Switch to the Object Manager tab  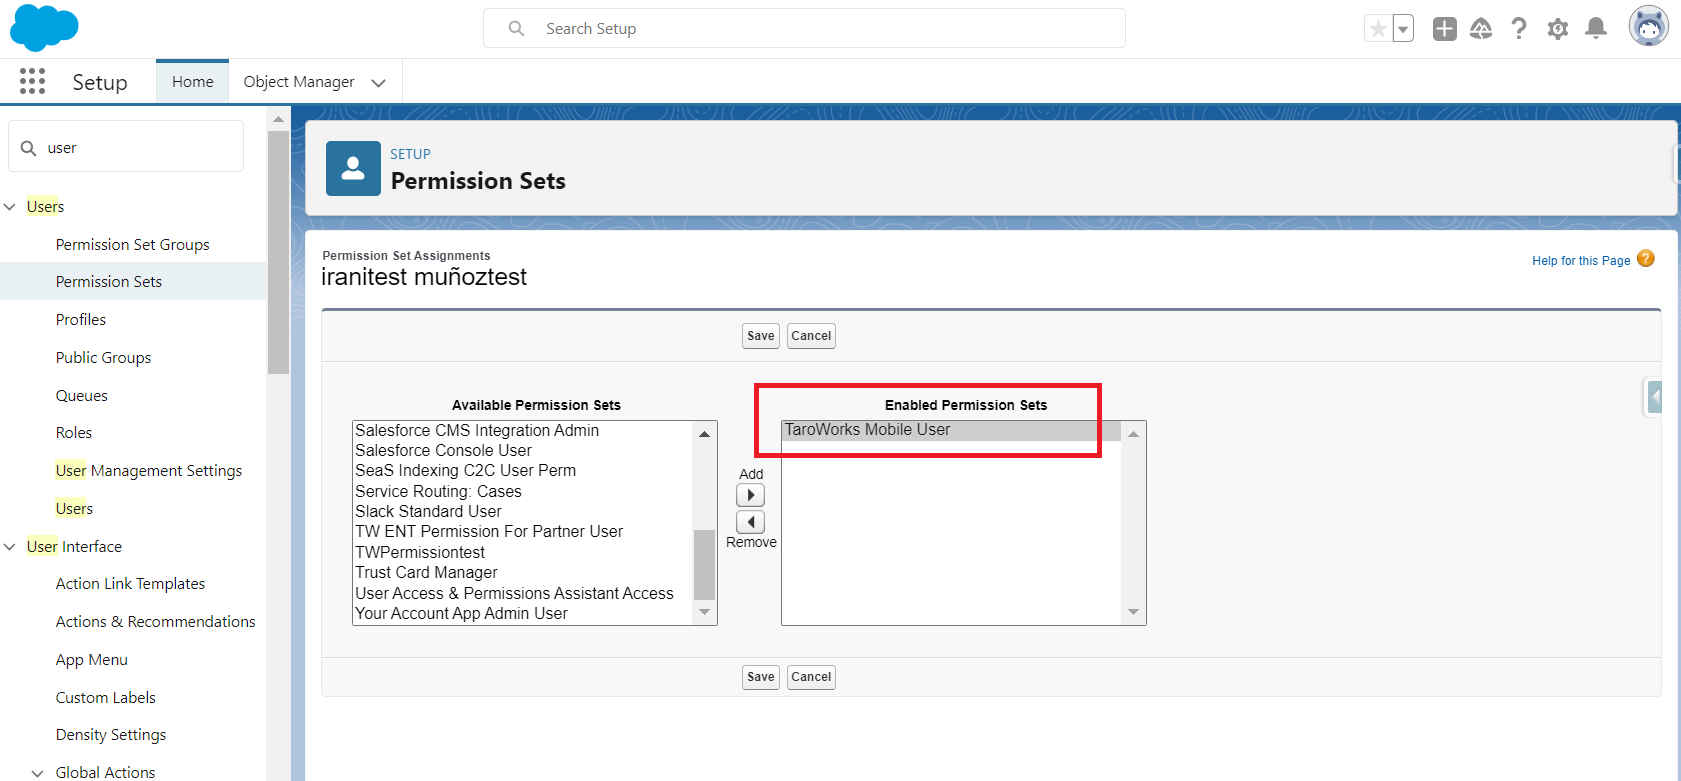(299, 82)
